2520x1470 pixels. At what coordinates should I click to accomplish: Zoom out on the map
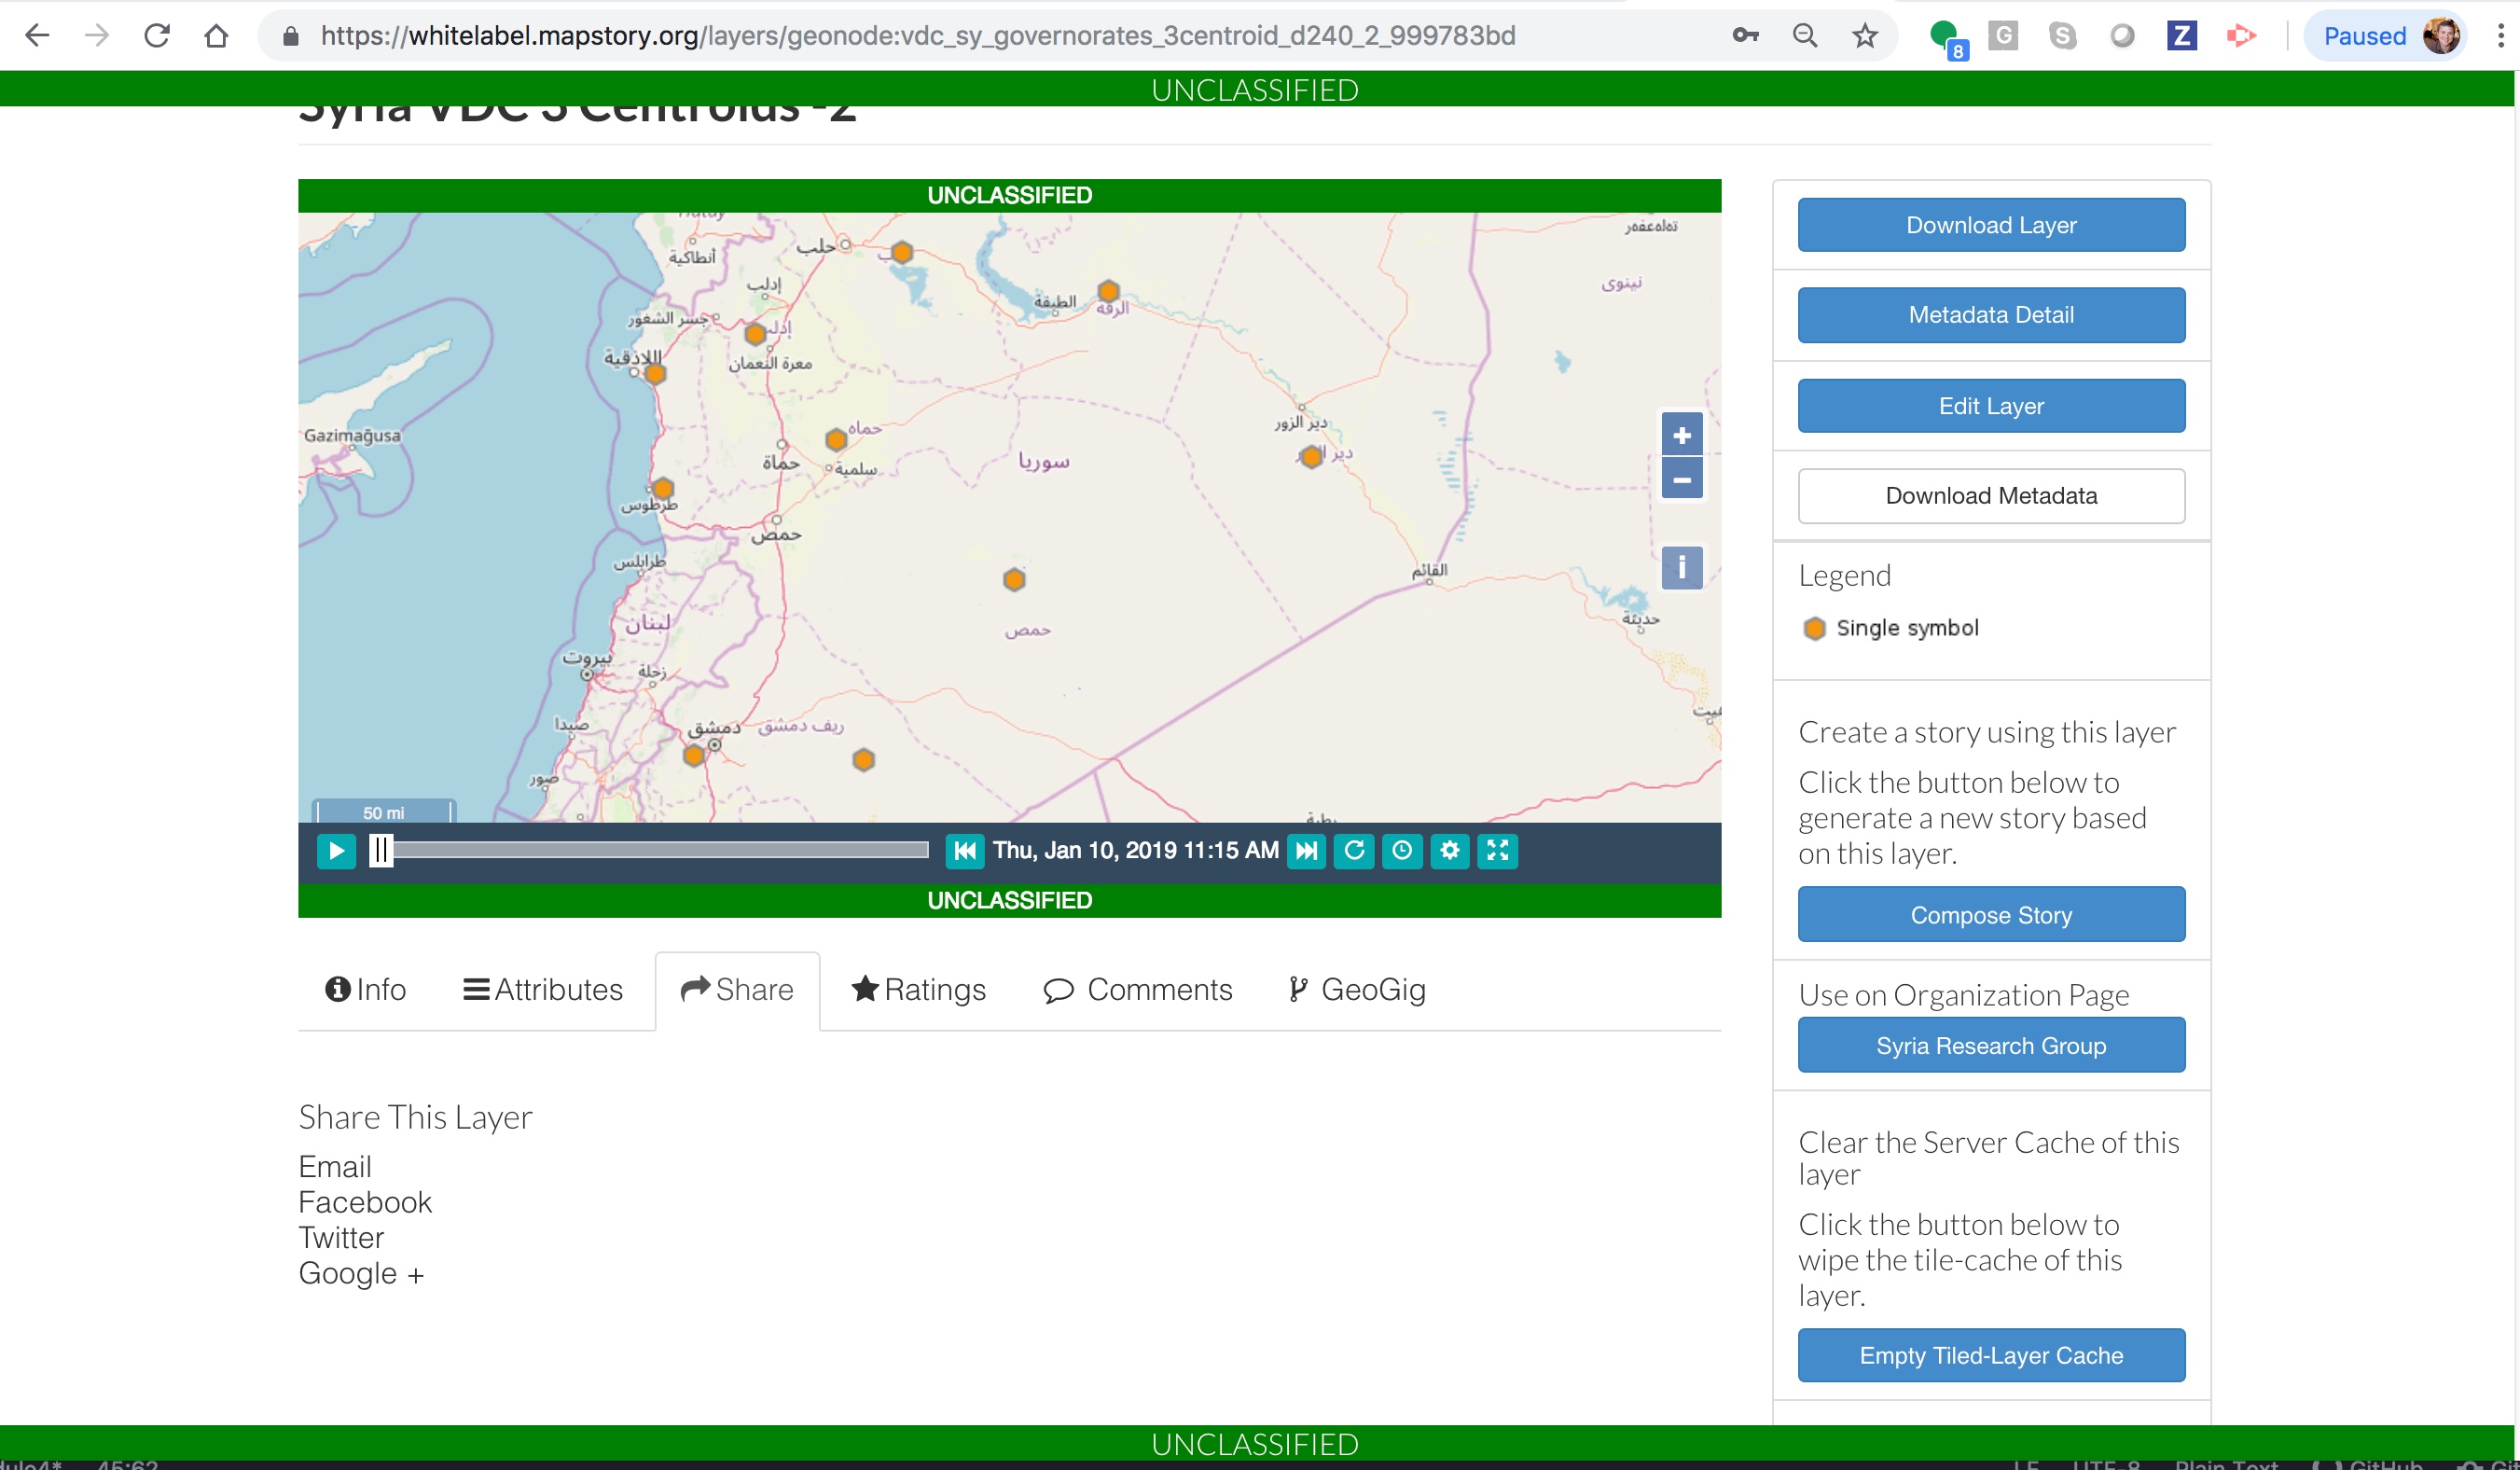pyautogui.click(x=1682, y=479)
